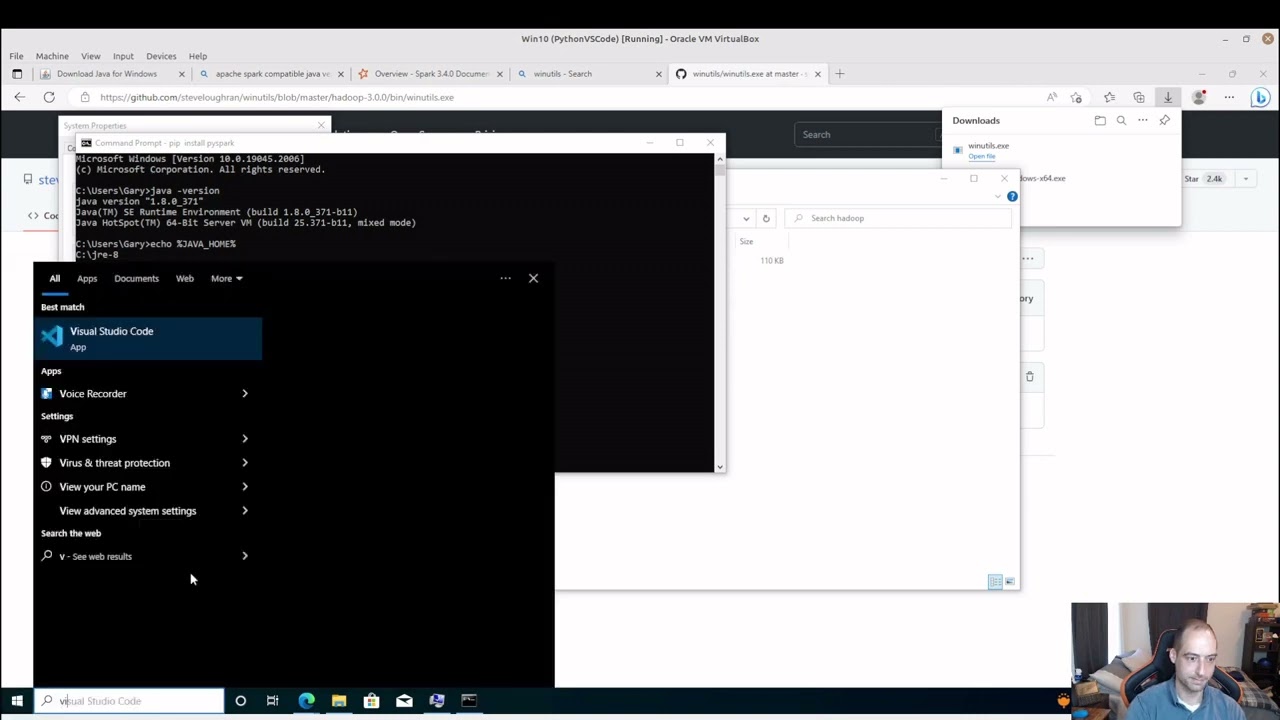Image resolution: width=1280 pixels, height=720 pixels.
Task: Open VPN settings search result
Action: [87, 439]
